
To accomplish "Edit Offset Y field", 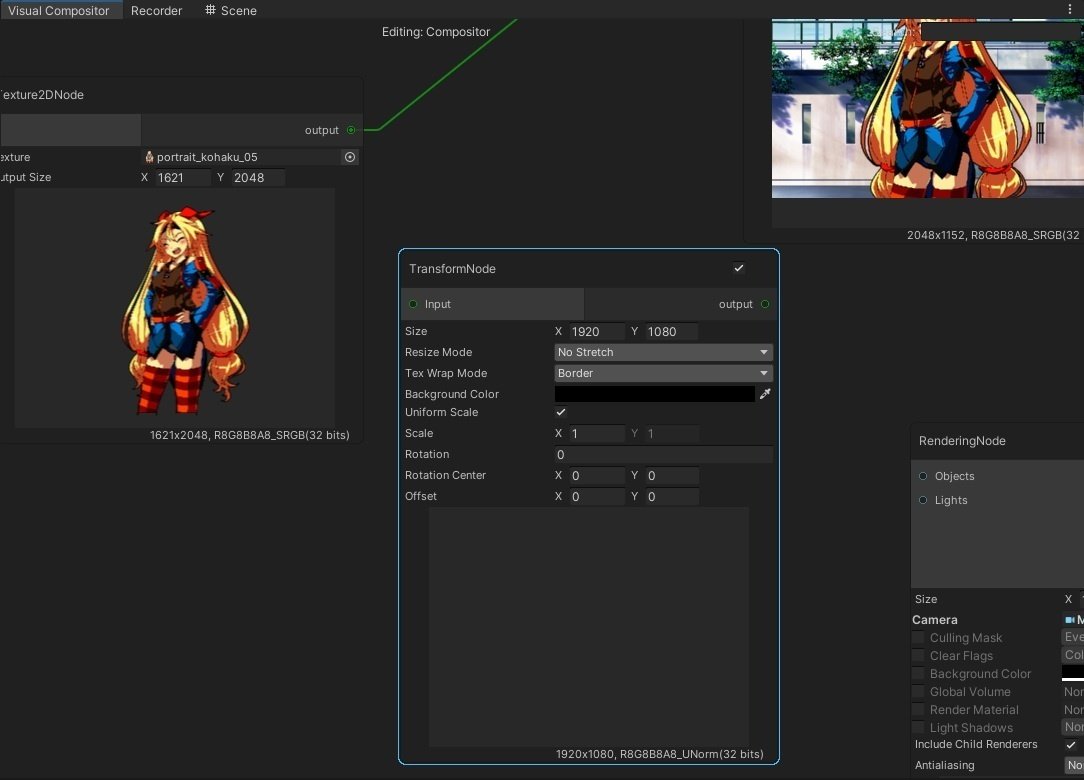I will pos(671,496).
